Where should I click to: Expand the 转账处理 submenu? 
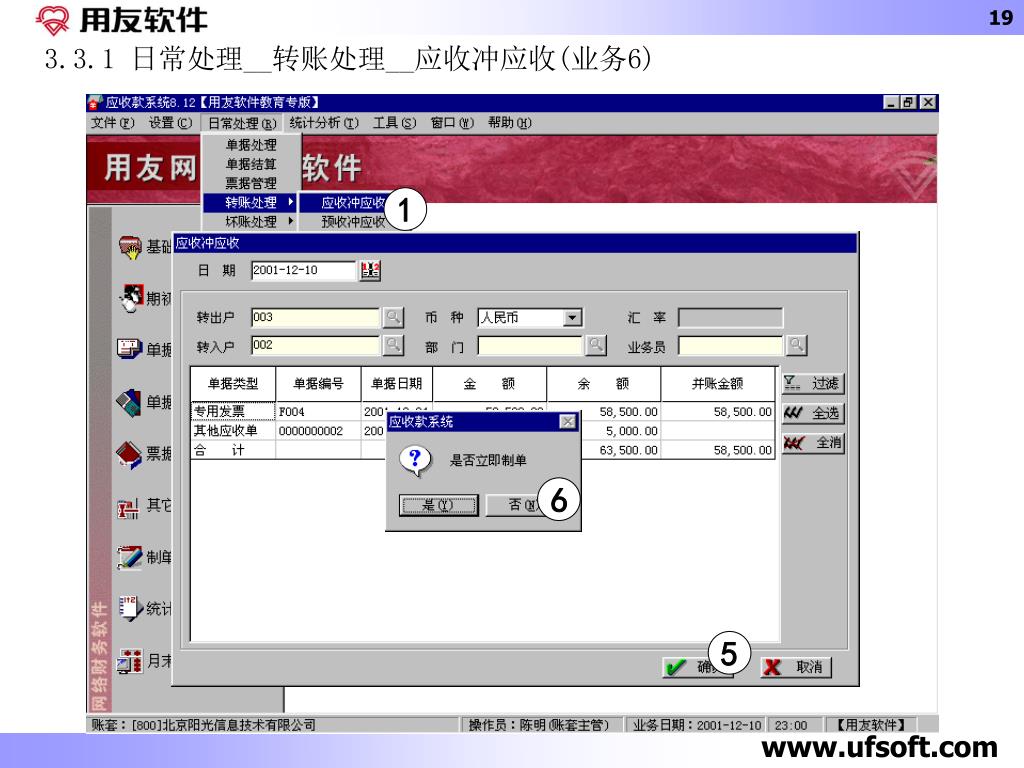251,202
